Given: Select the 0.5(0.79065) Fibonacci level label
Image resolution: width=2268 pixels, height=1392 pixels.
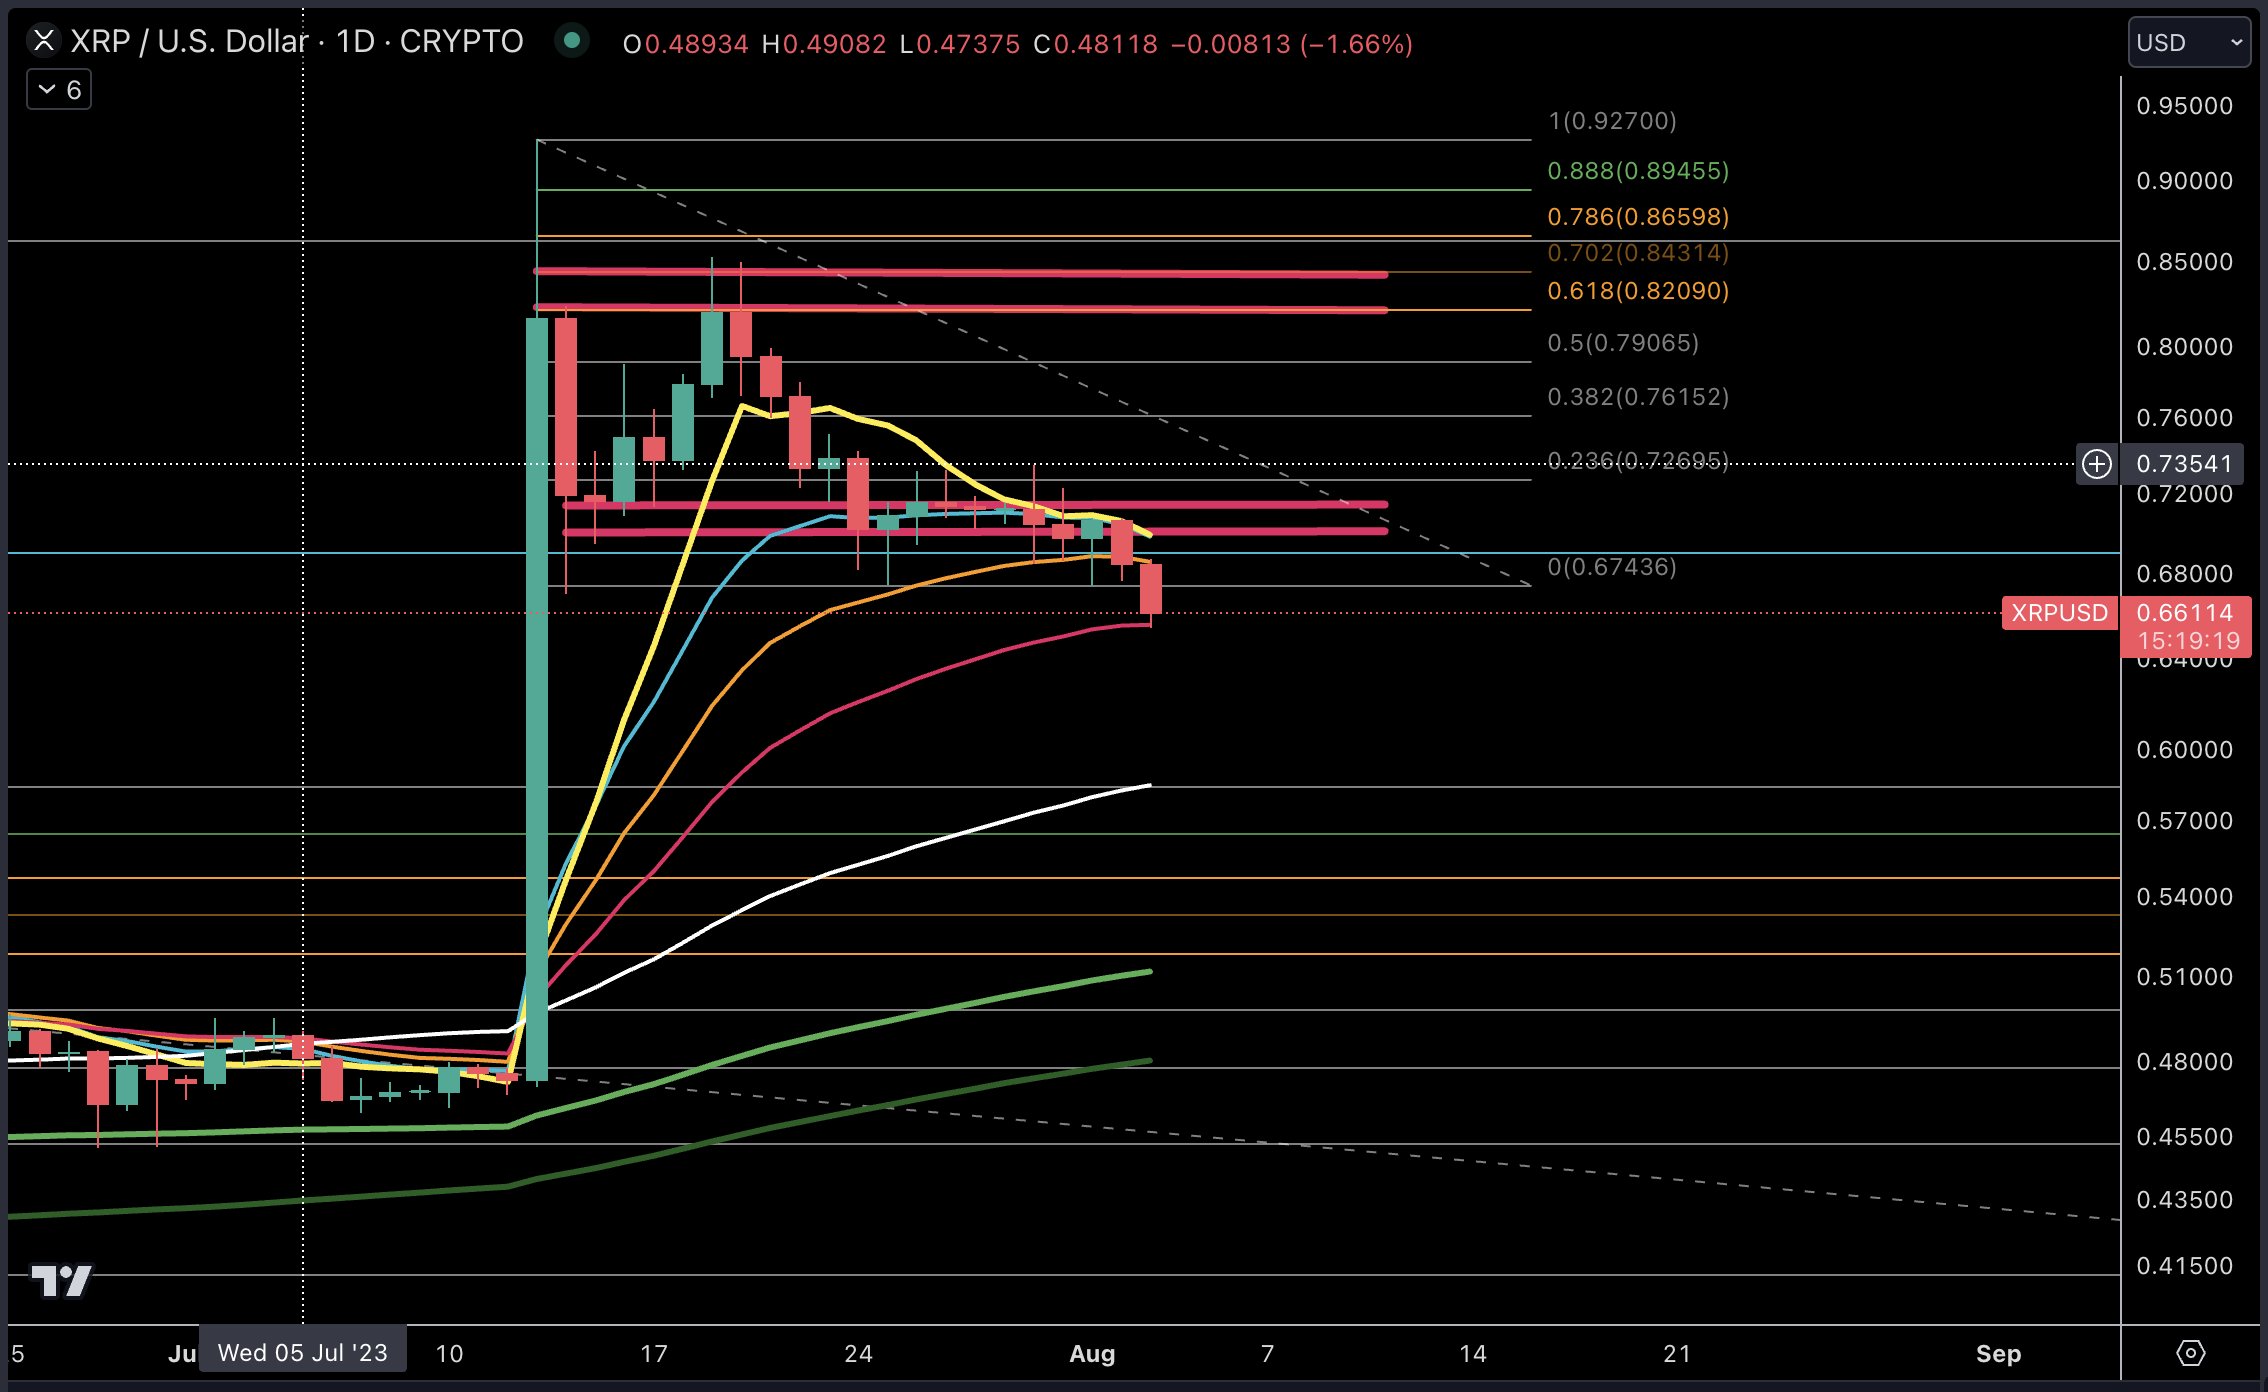Looking at the screenshot, I should tap(1623, 343).
